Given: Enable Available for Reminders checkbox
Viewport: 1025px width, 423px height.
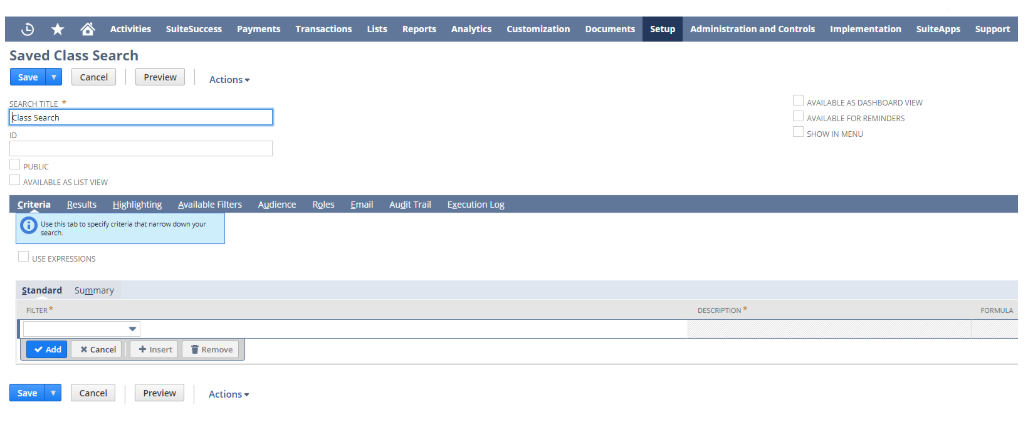Looking at the screenshot, I should point(798,116).
